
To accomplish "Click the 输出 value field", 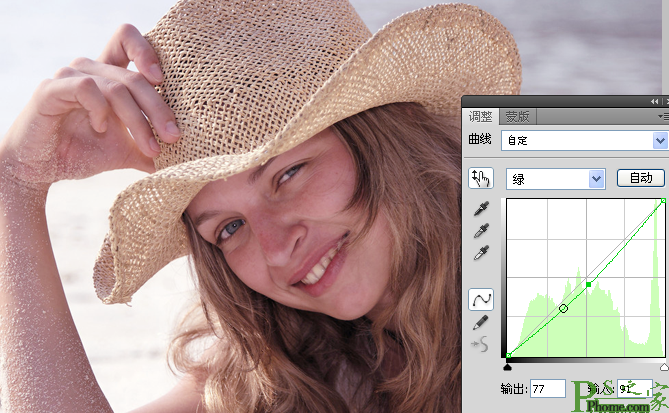I will (548, 389).
